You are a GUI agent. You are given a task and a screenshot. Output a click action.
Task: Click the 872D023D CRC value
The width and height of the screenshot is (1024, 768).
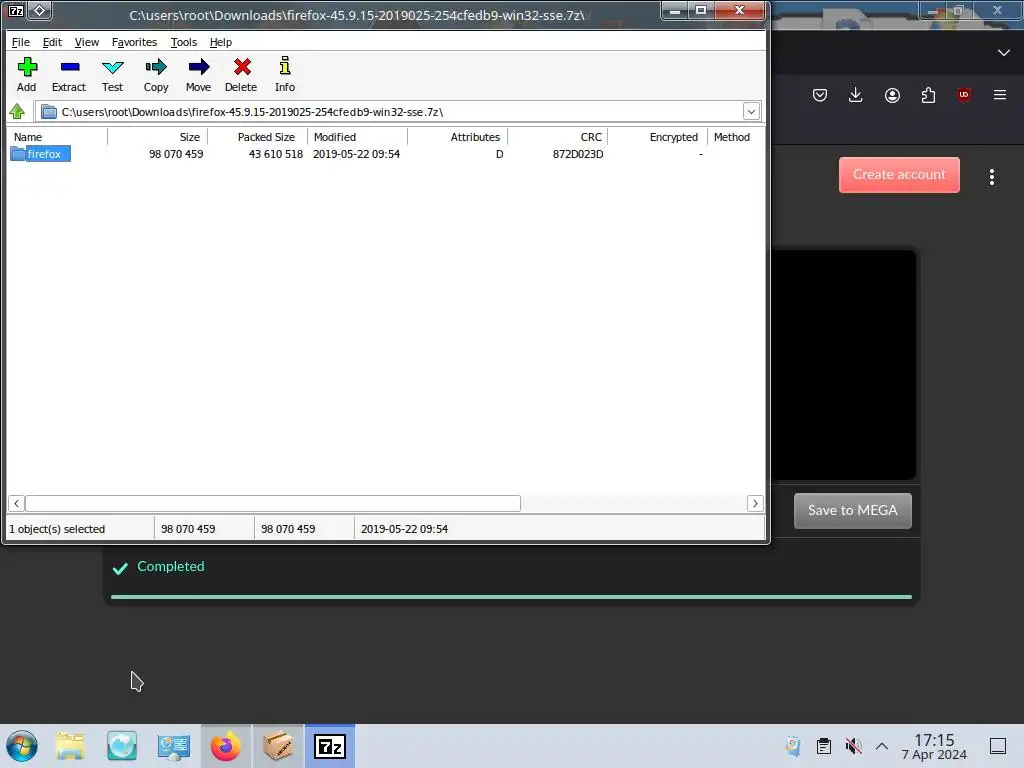[578, 154]
